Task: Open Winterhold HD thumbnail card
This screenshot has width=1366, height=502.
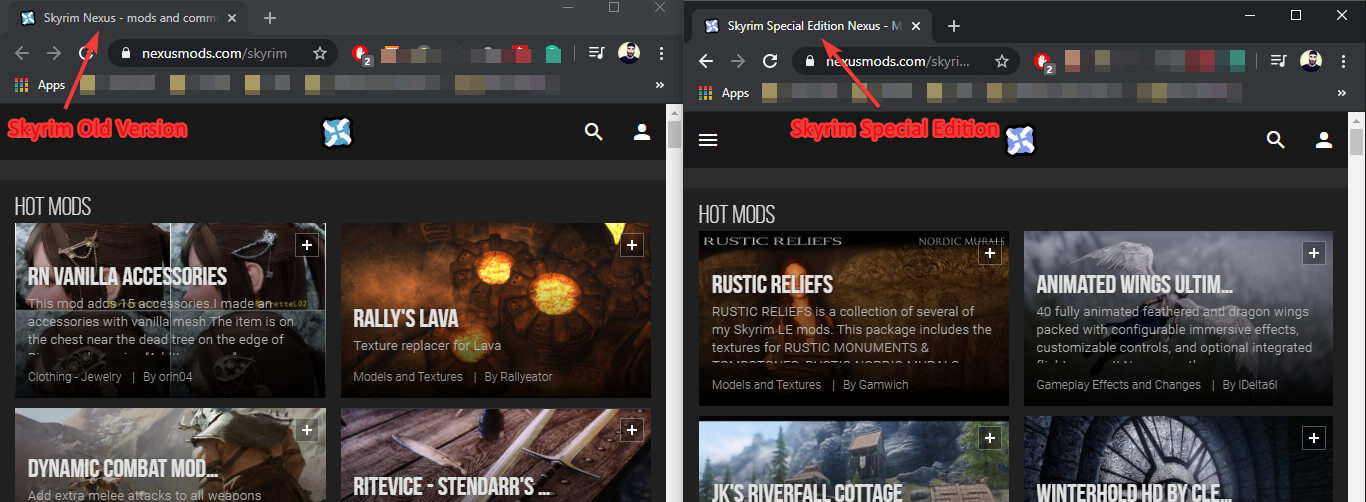Action: coord(1178,460)
